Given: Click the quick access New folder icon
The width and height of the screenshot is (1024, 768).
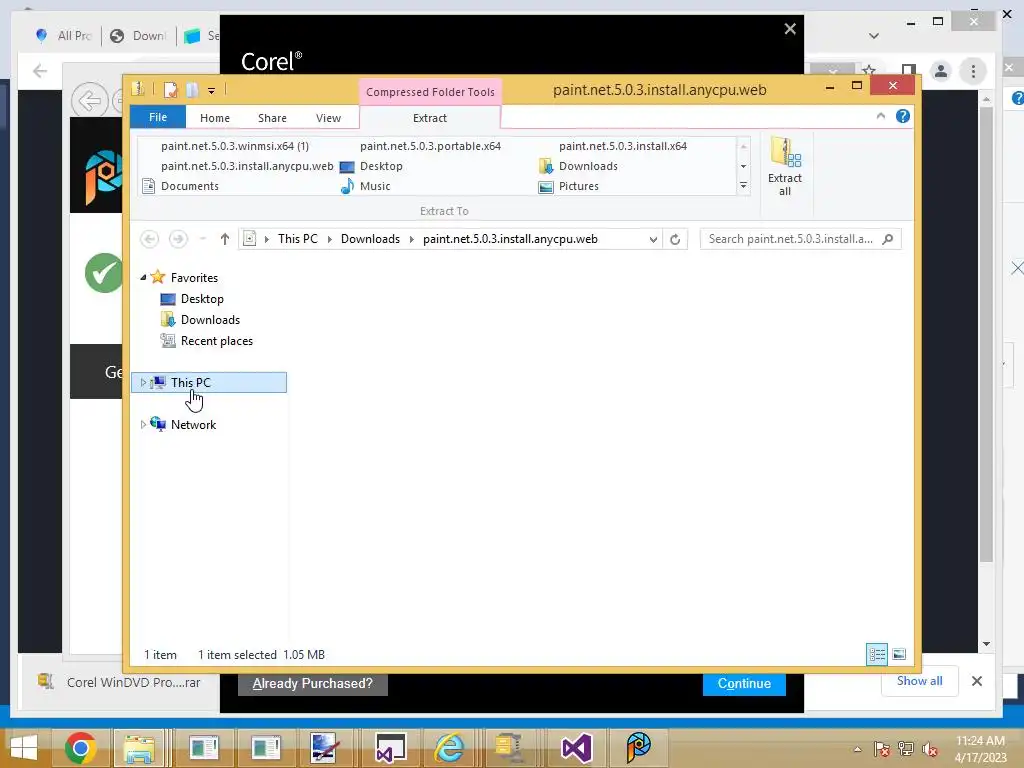Looking at the screenshot, I should pos(192,89).
